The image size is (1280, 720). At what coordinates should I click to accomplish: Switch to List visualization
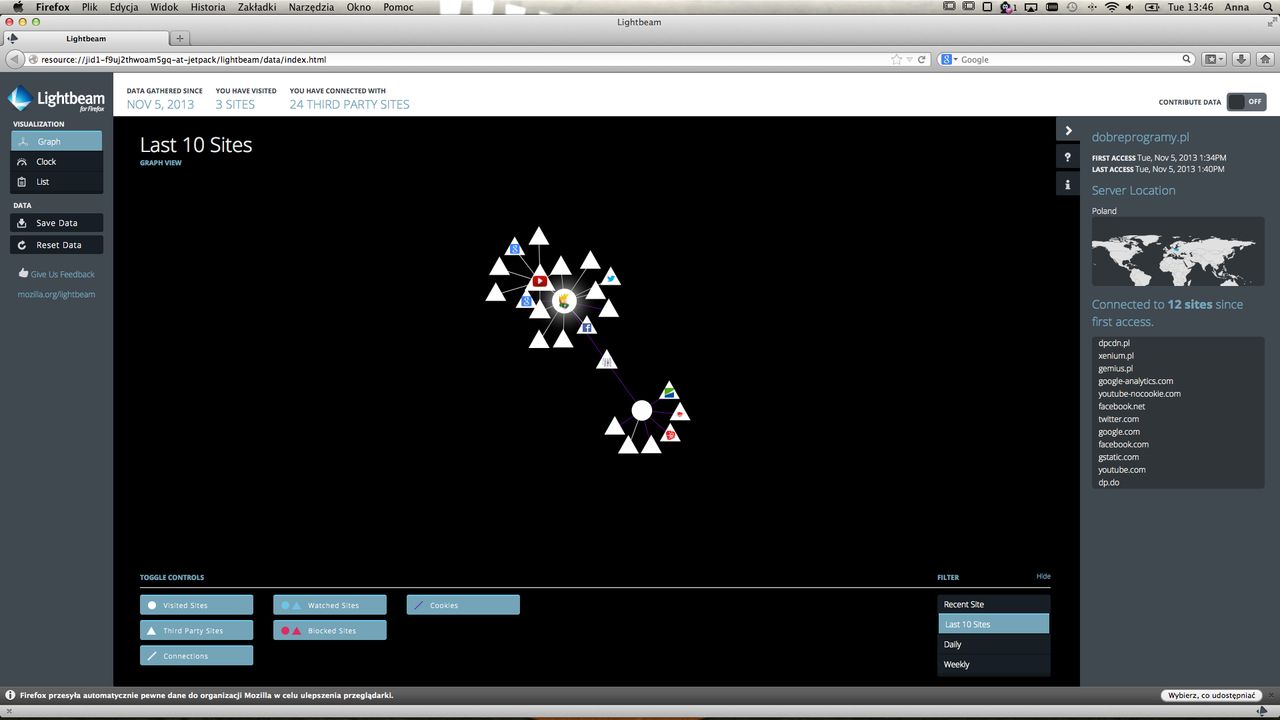coord(57,182)
